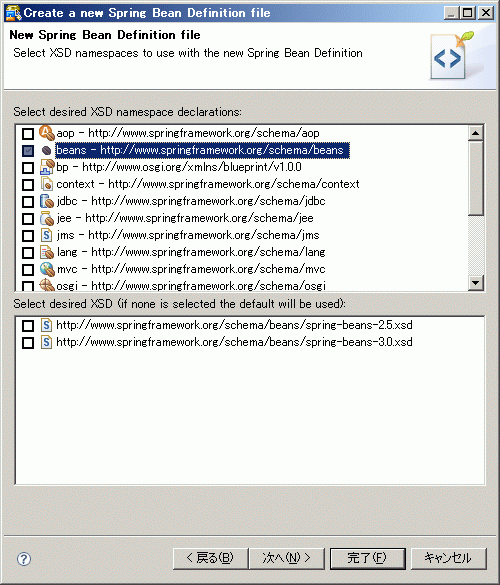Select spring-beans-2.5.xsd URL text

[234, 325]
